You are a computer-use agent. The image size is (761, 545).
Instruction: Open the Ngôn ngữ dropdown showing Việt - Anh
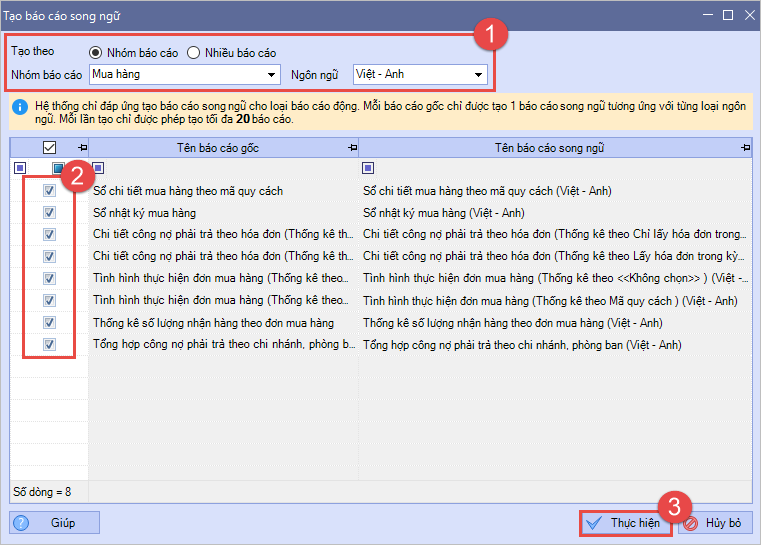coord(479,75)
